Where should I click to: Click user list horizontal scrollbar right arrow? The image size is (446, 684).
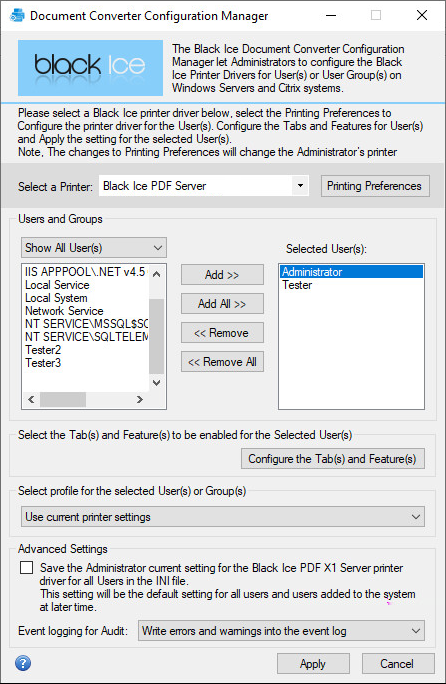pos(140,399)
